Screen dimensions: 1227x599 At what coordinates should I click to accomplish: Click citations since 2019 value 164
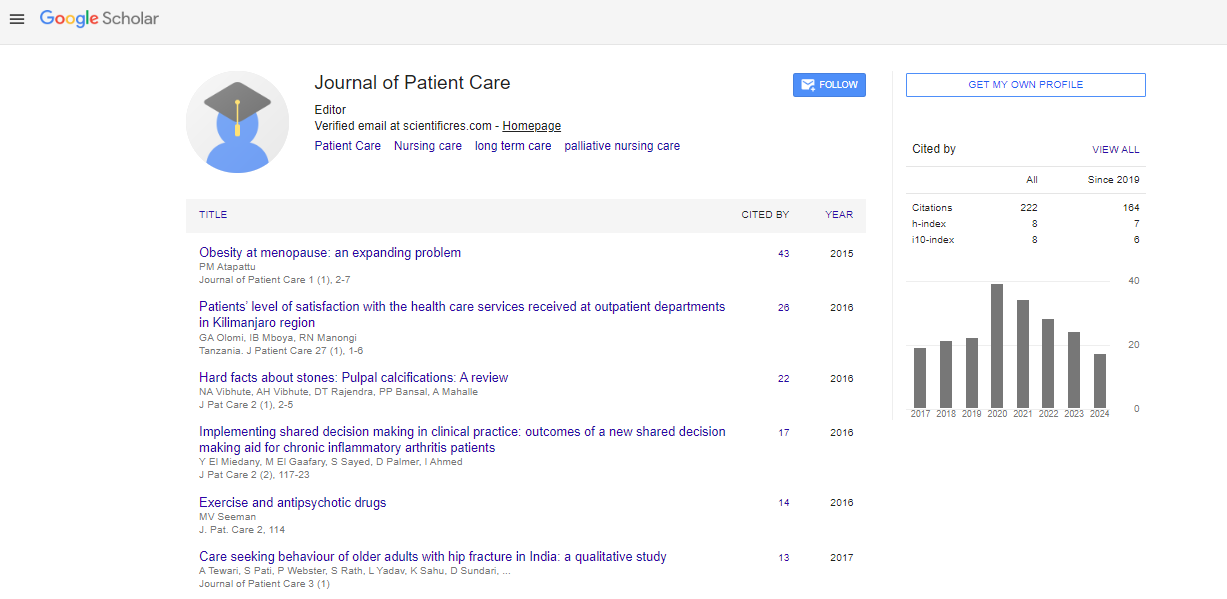(x=1131, y=208)
